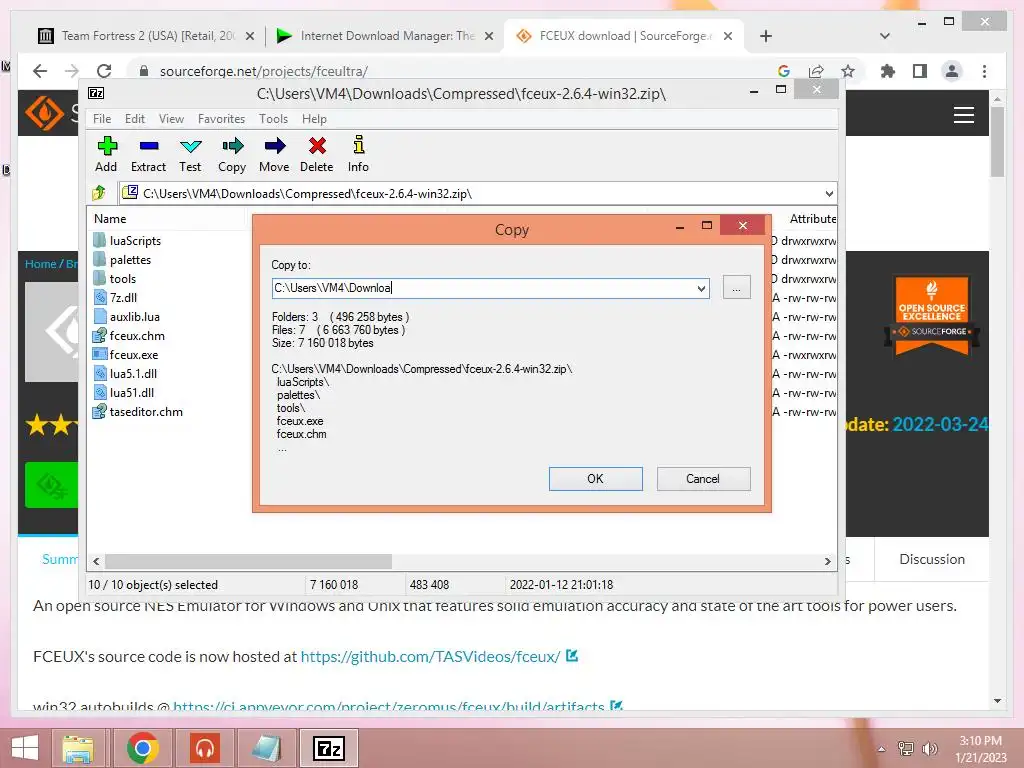Click the Windows Start button
This screenshot has width=1024, height=768.
25,748
